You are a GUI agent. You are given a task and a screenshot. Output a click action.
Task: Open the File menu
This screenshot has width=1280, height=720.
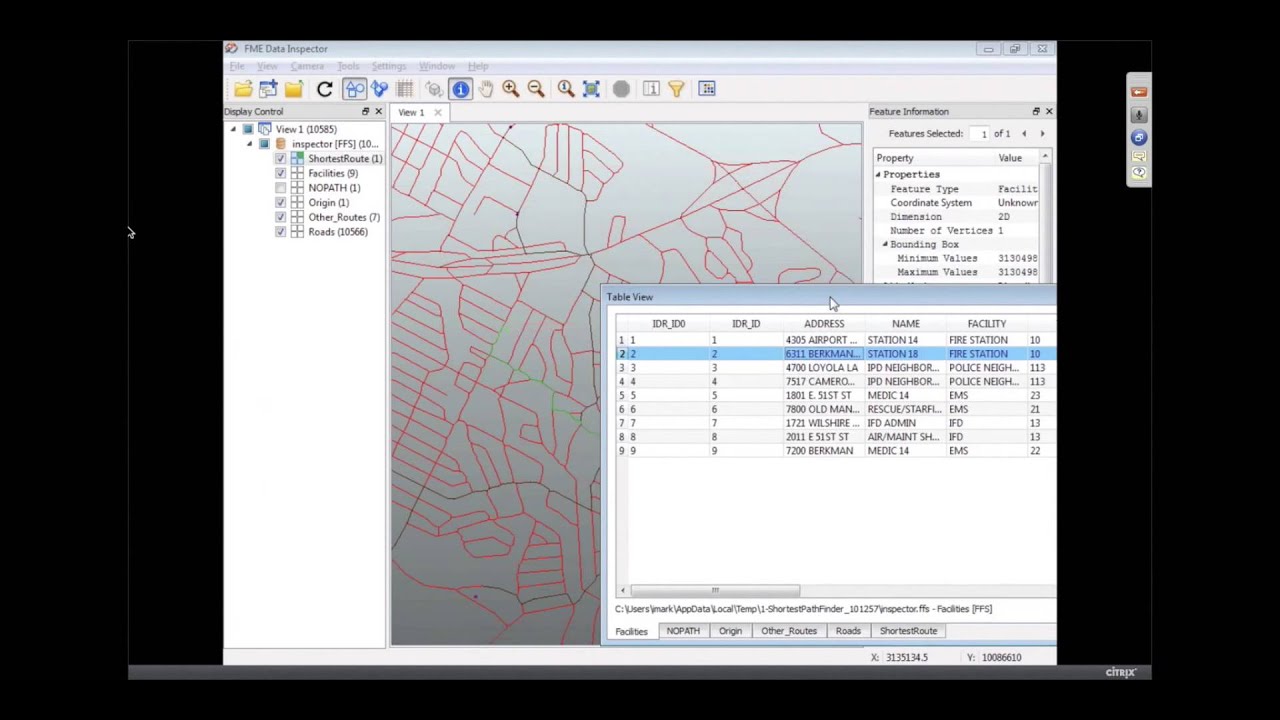coord(237,66)
